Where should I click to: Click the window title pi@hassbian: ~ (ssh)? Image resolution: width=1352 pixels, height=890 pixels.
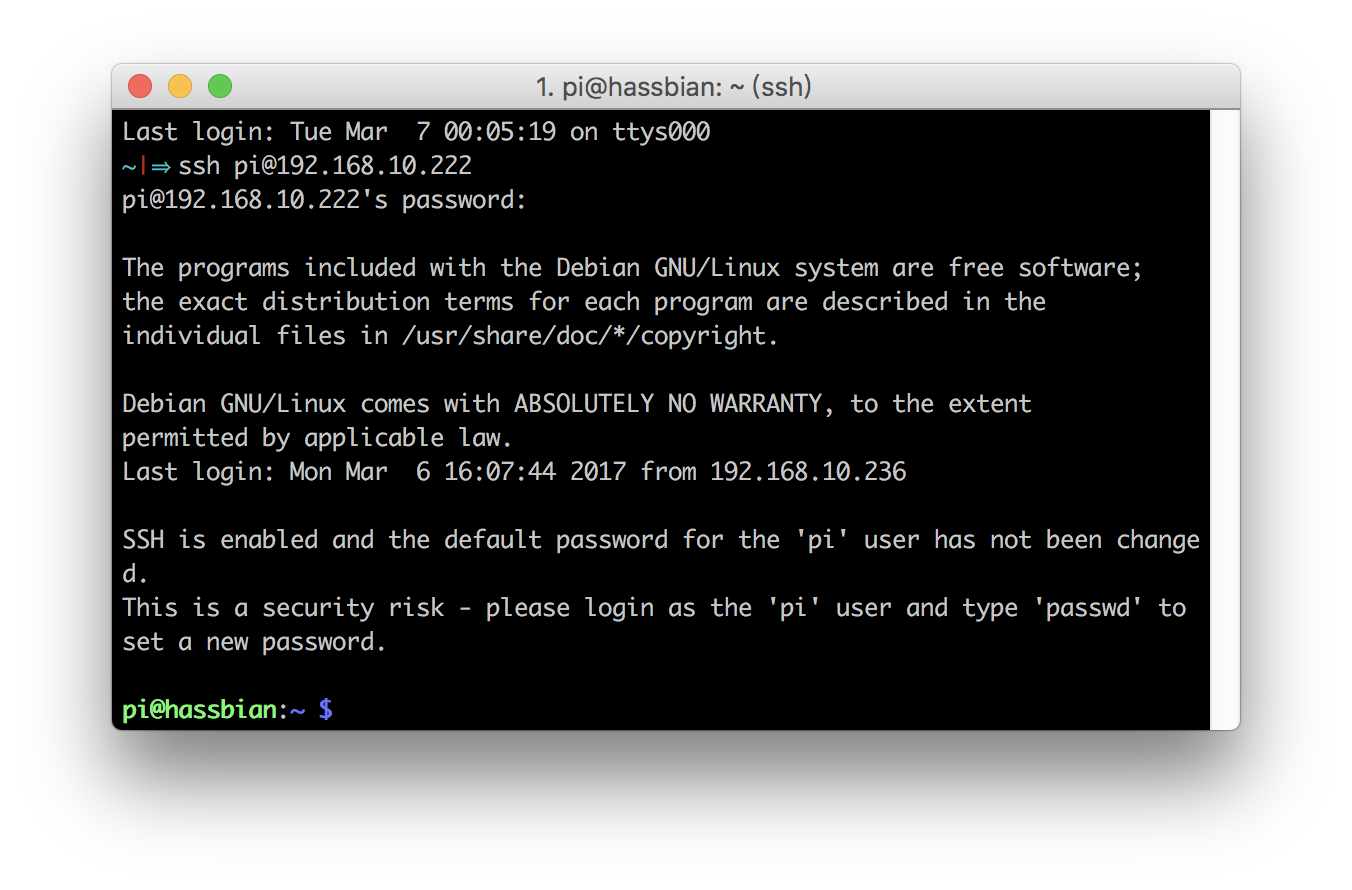click(x=674, y=87)
